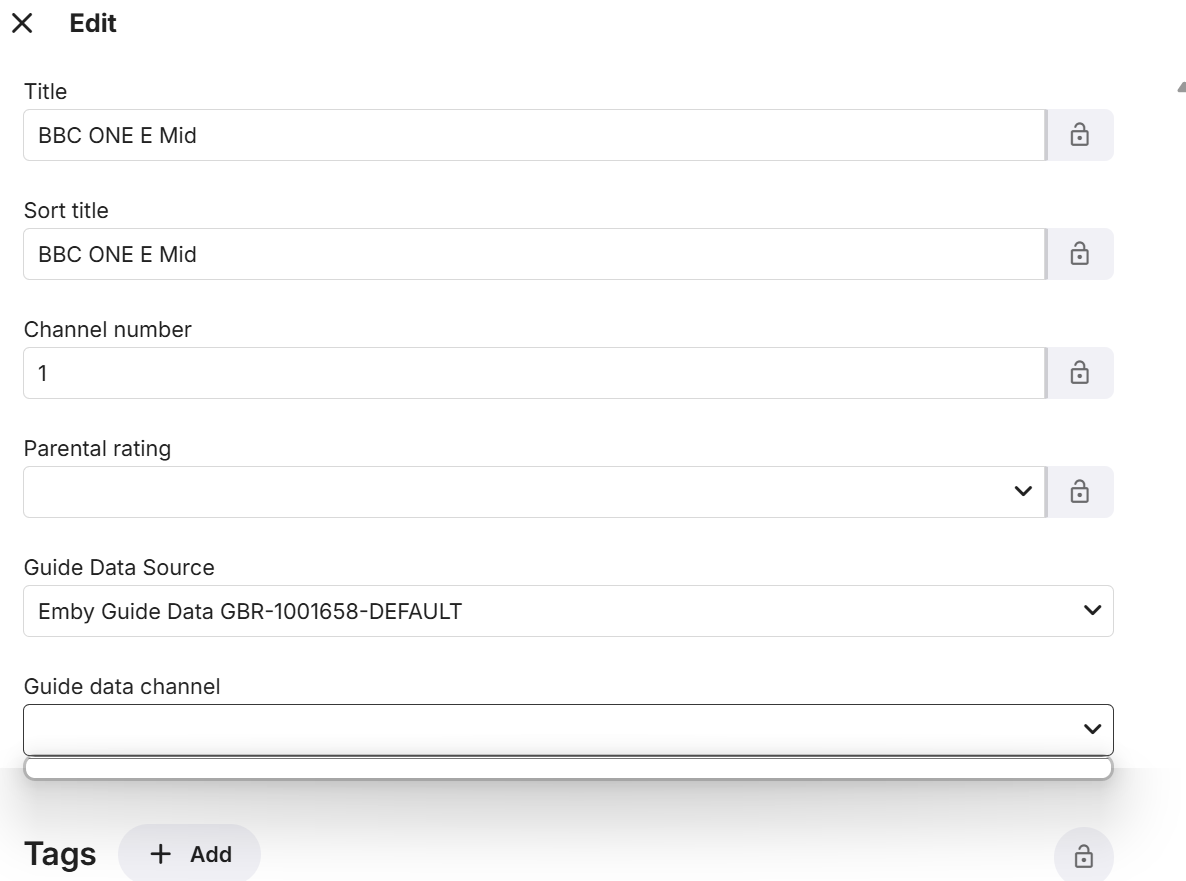Viewport: 1186px width, 881px height.
Task: Lock the Parental rating padlock icon
Action: [1080, 491]
